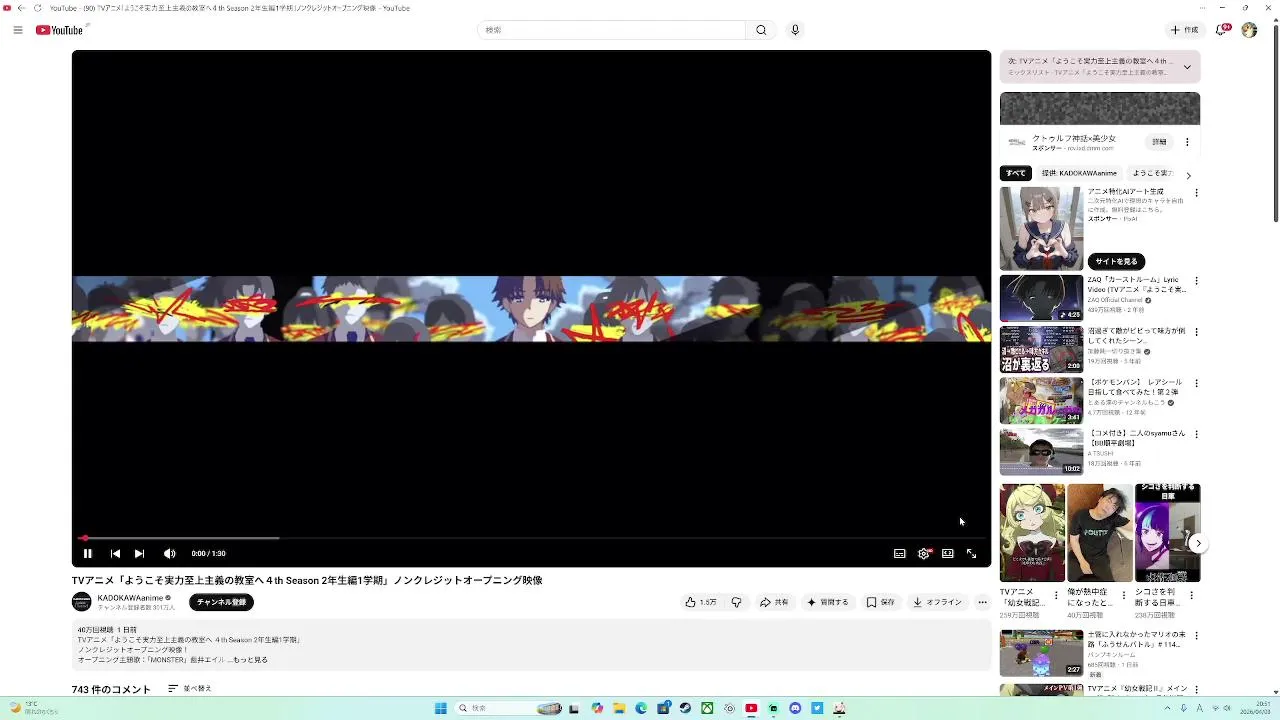
Task: Open the YouTube guide hamburger menu
Action: 17,30
